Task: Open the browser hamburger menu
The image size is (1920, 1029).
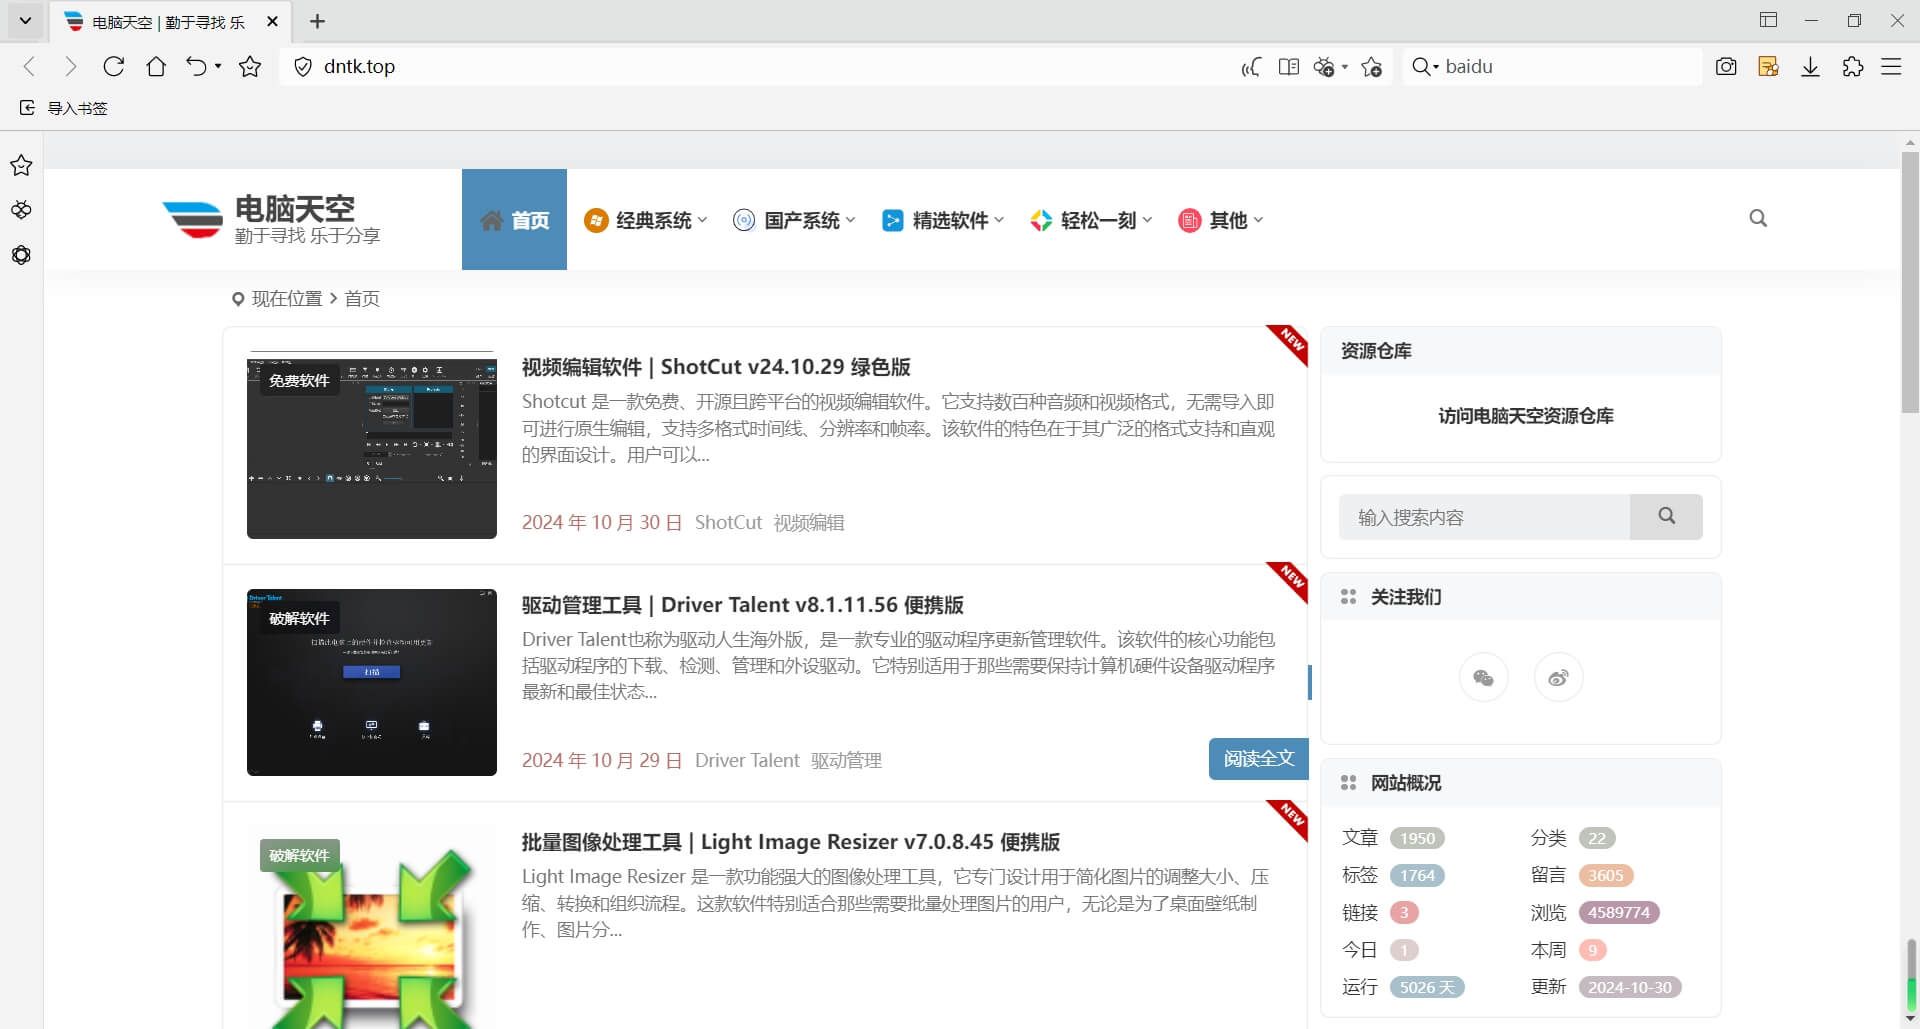Action: point(1891,67)
